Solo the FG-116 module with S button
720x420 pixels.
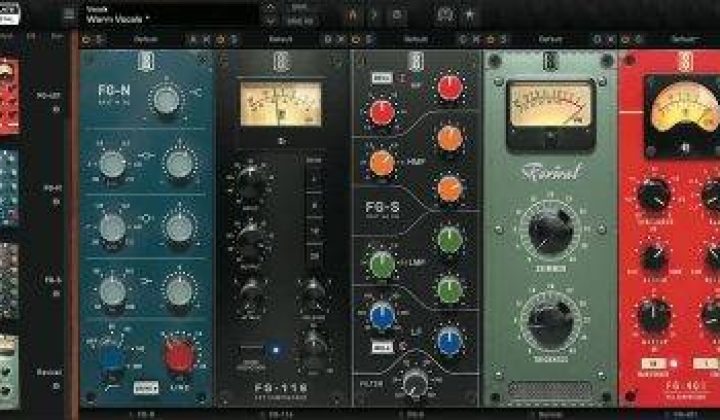(x=234, y=39)
